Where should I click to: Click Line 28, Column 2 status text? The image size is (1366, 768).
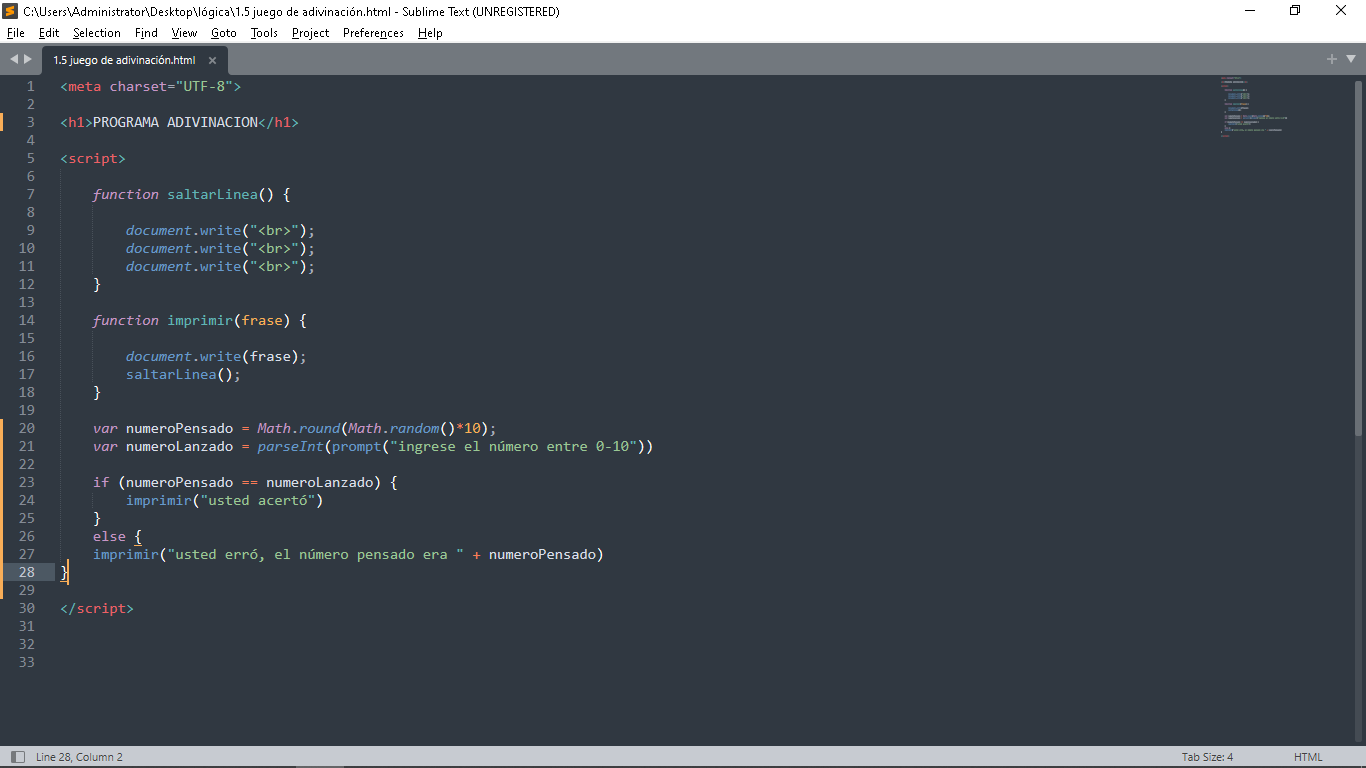79,757
